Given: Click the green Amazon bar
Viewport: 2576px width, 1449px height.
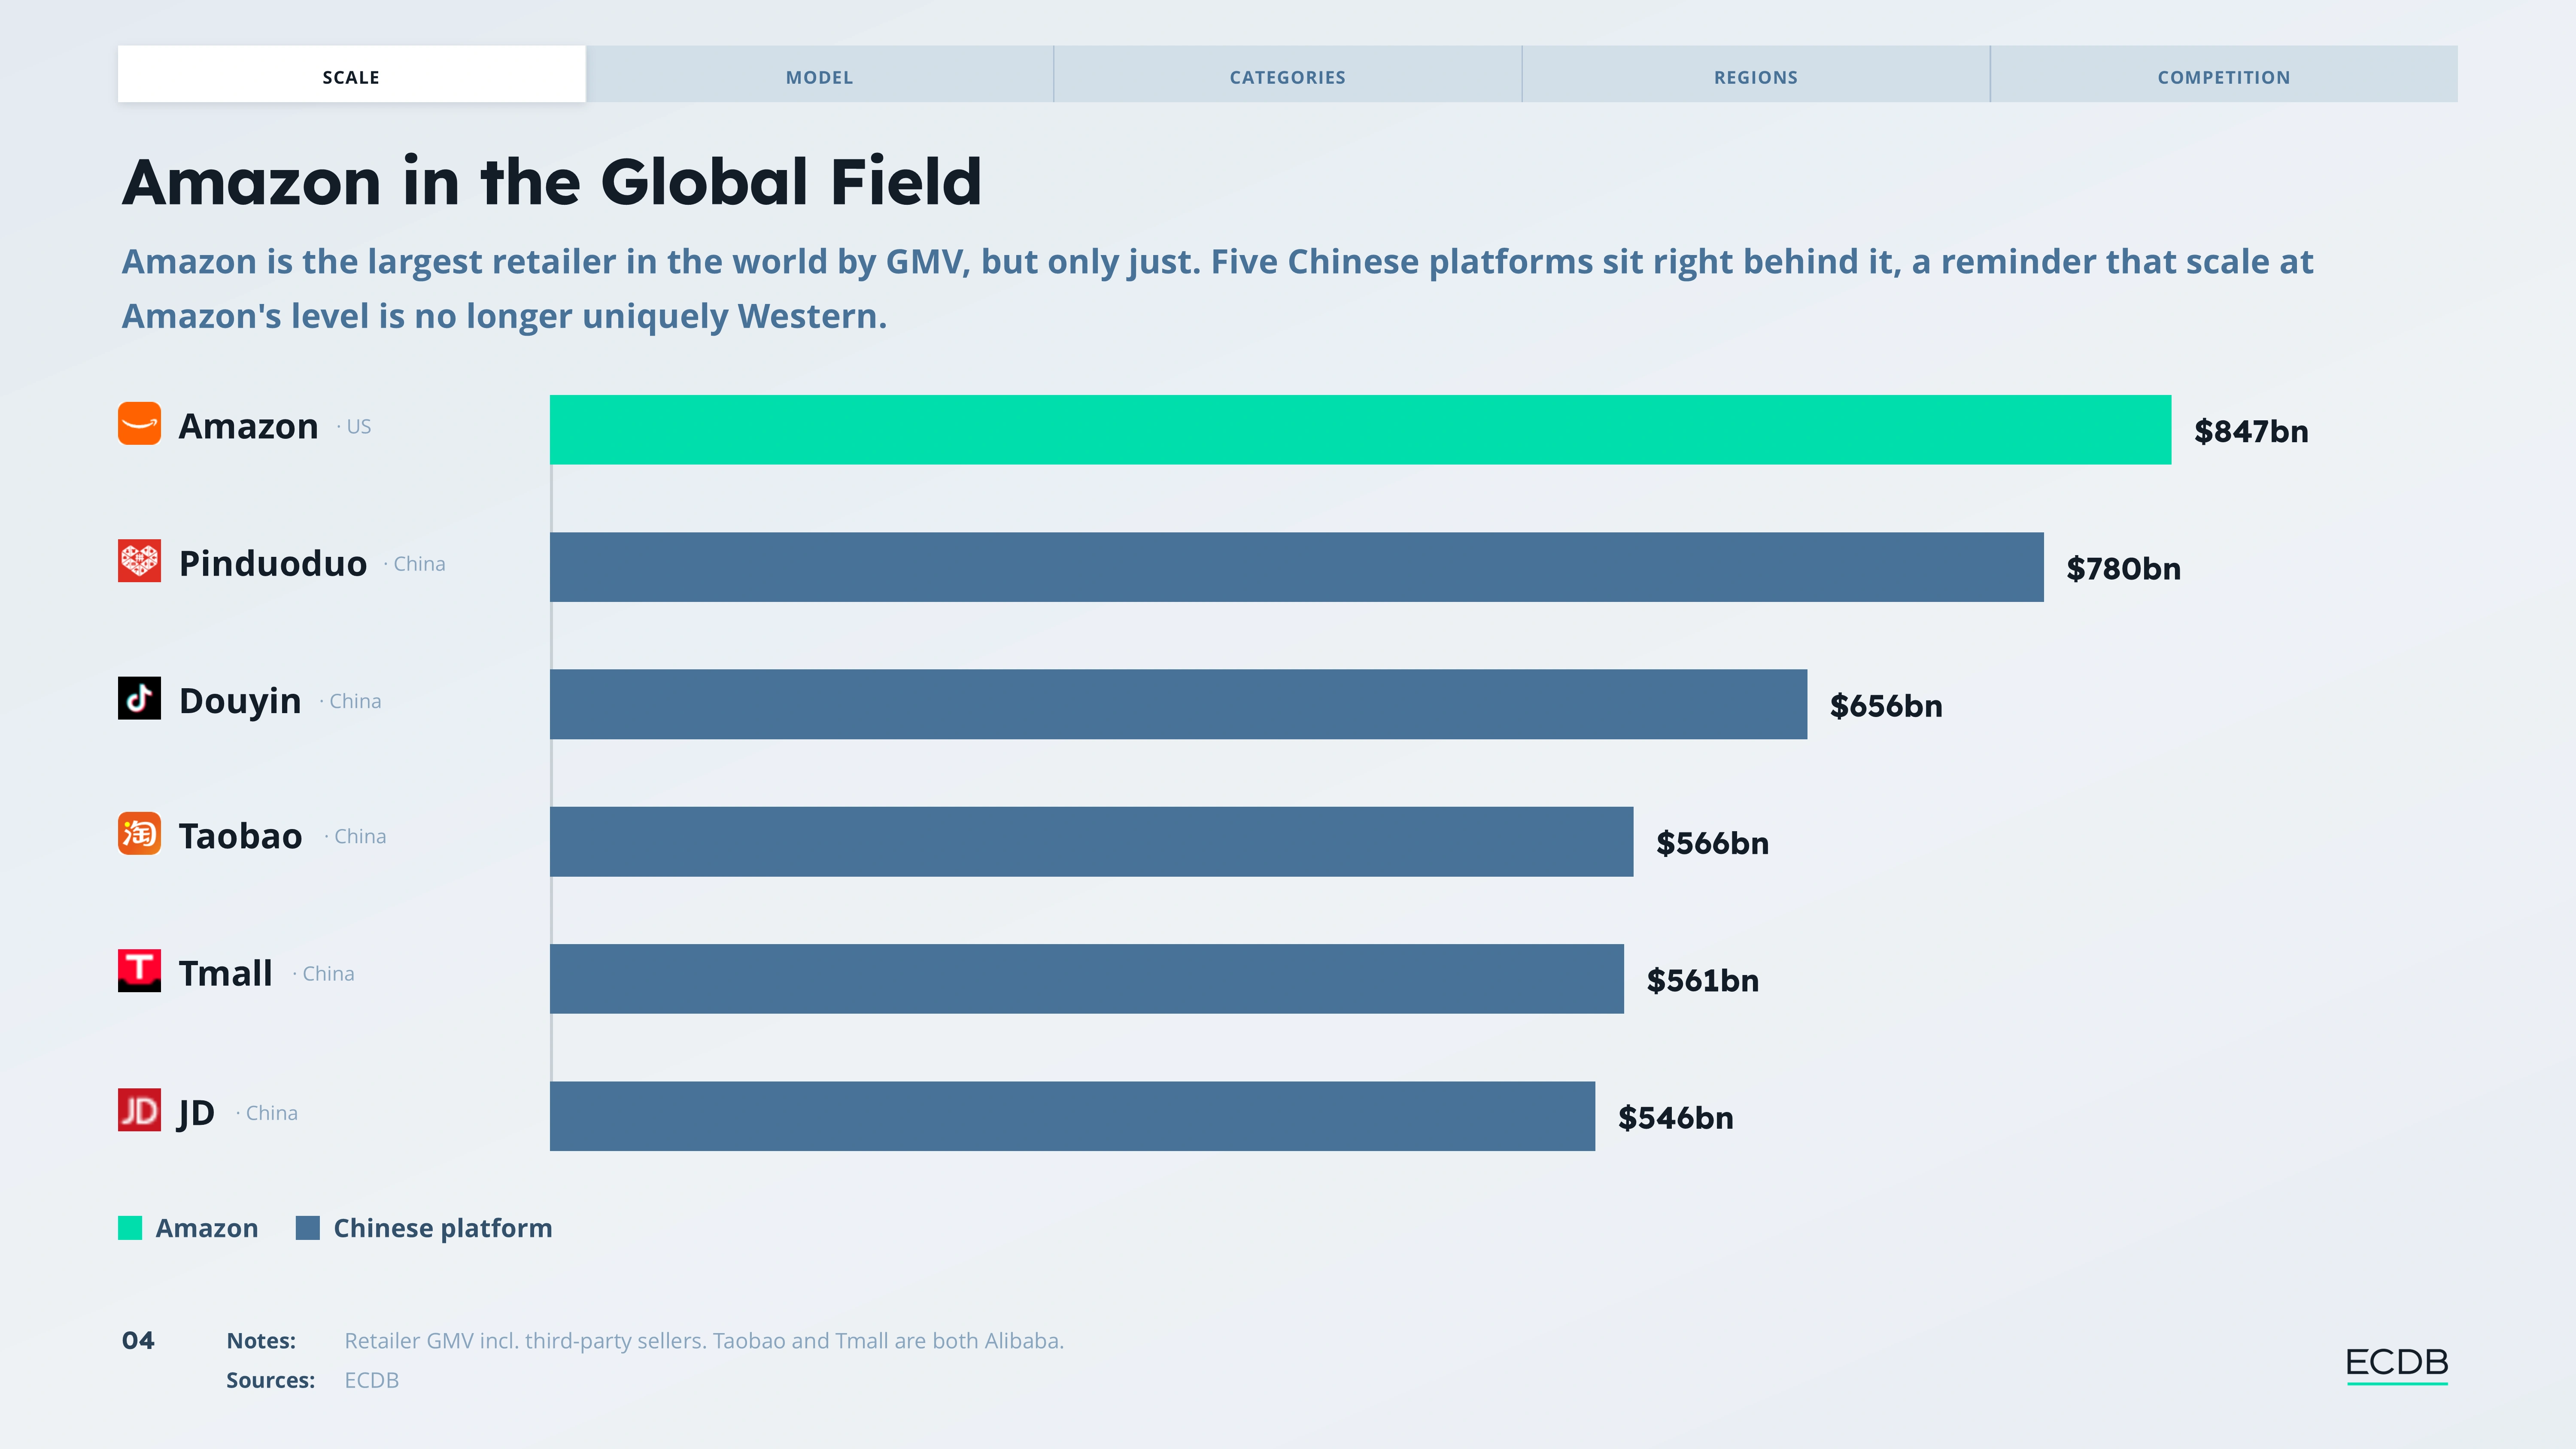Looking at the screenshot, I should click(1360, 430).
